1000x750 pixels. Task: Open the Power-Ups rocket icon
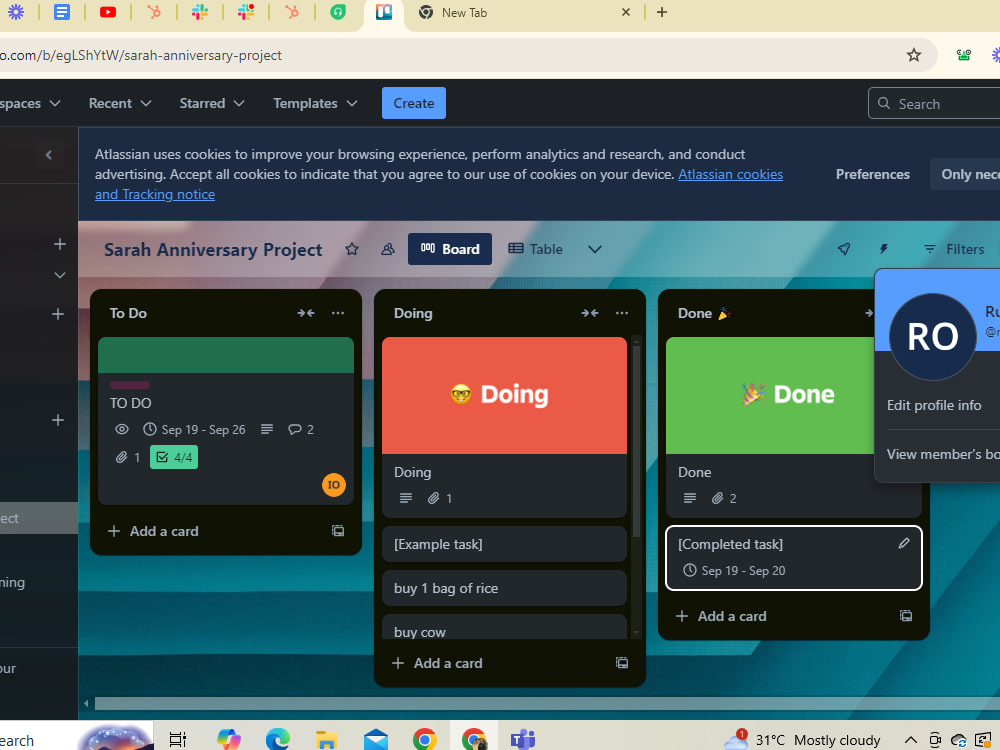pyautogui.click(x=844, y=249)
